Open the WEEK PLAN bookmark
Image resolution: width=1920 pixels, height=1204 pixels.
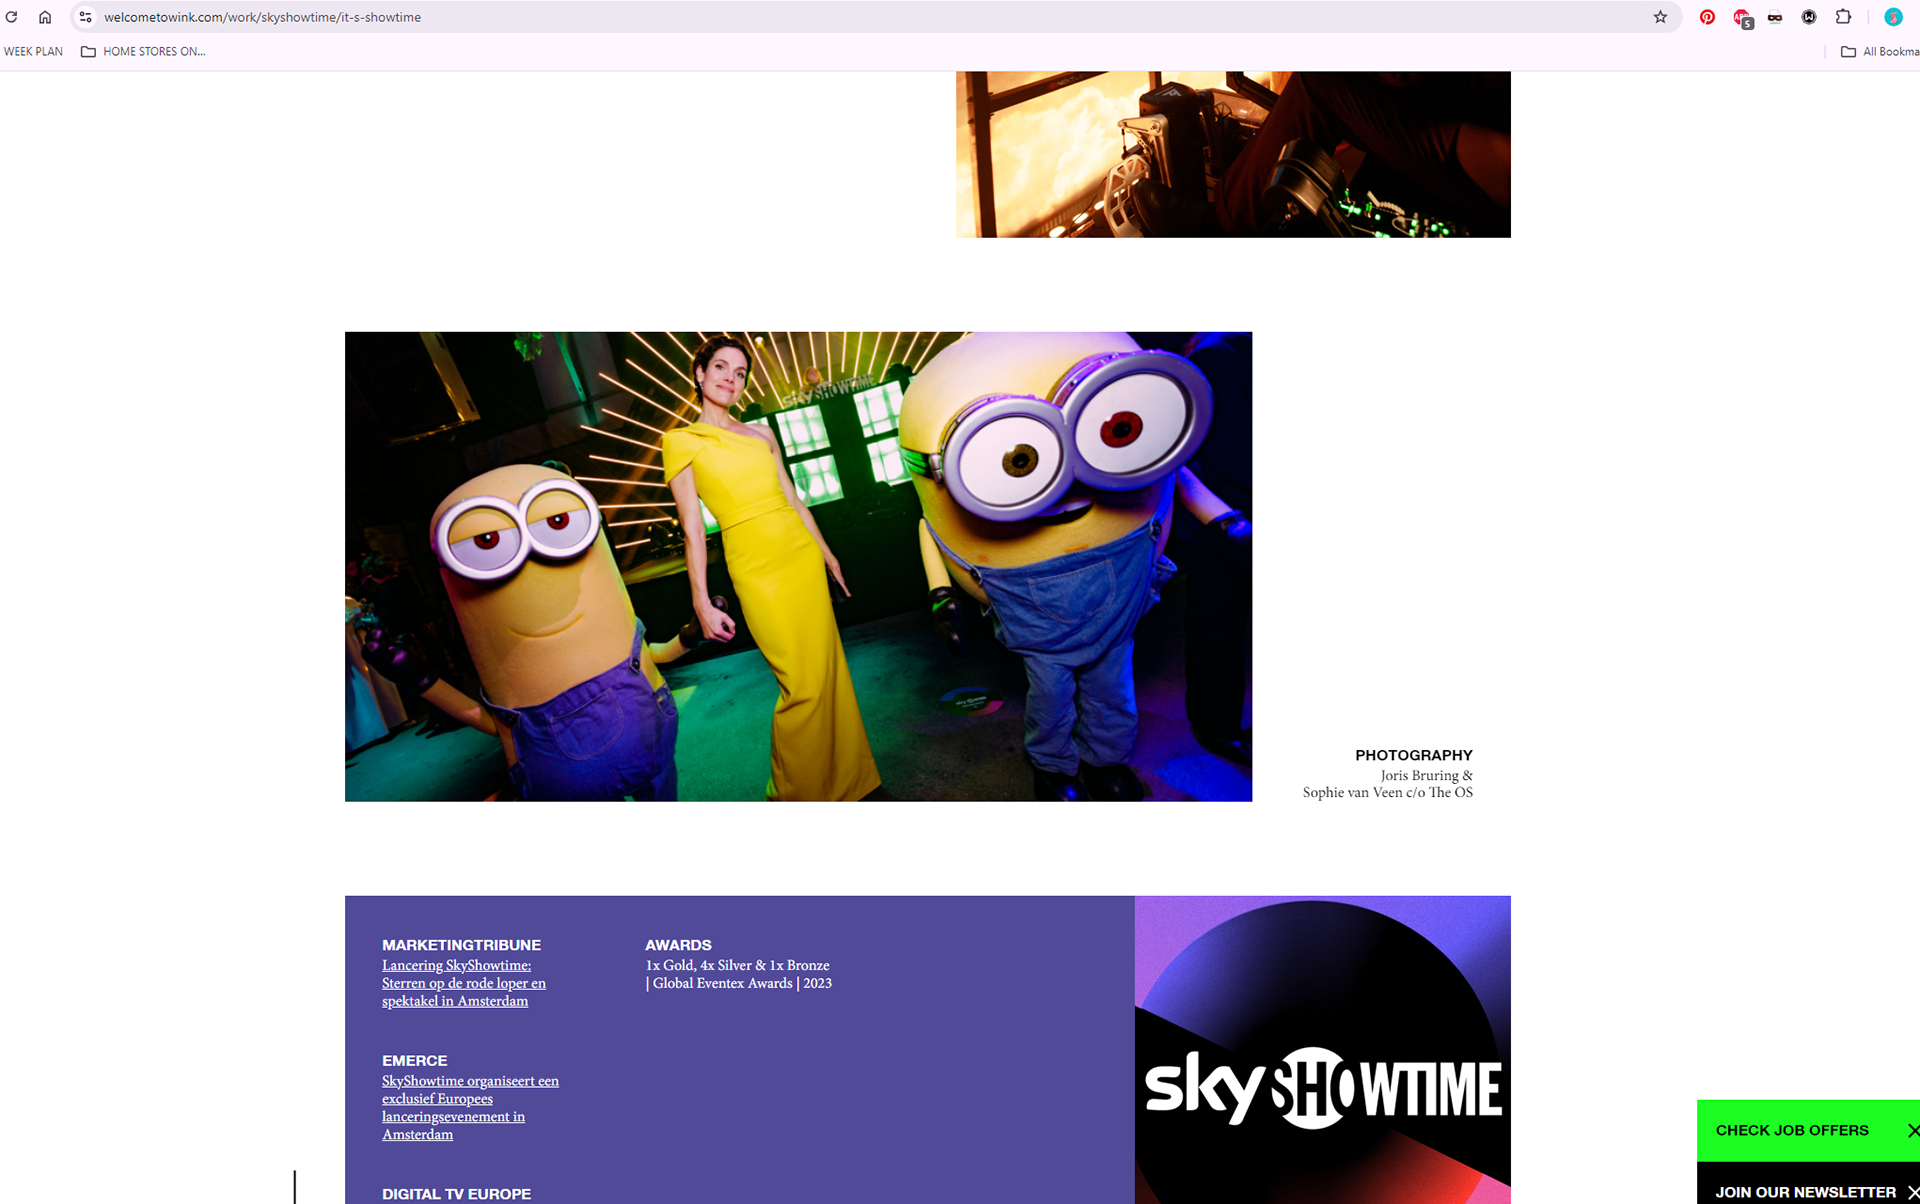click(33, 51)
